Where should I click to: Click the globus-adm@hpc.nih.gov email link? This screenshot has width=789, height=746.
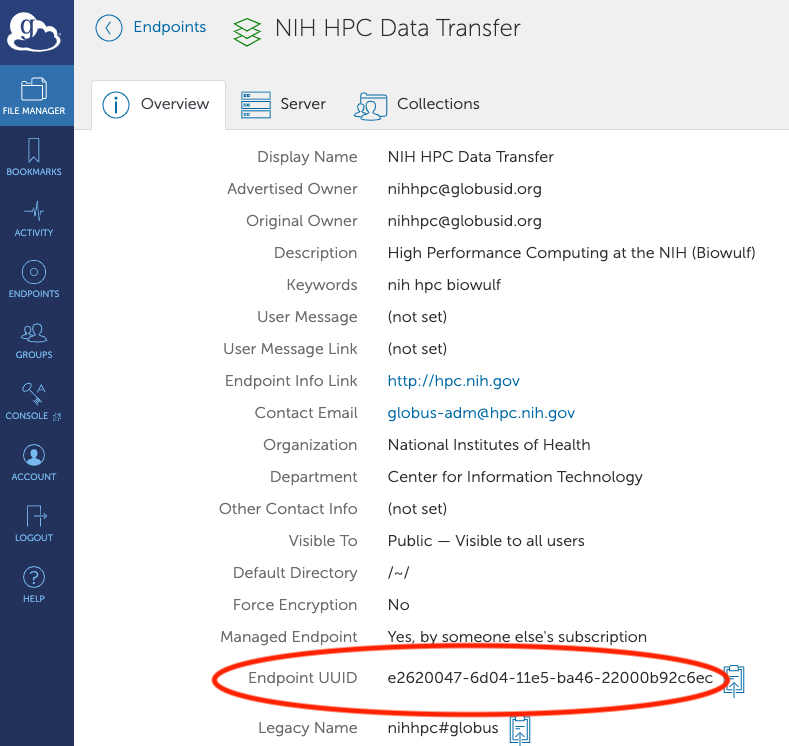pyautogui.click(x=481, y=413)
